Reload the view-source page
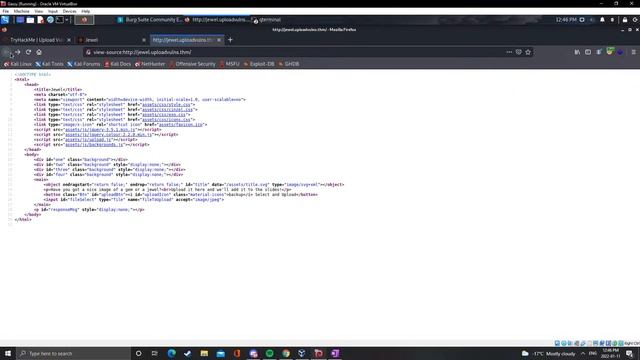The height and width of the screenshot is (360, 640). [x=28, y=52]
